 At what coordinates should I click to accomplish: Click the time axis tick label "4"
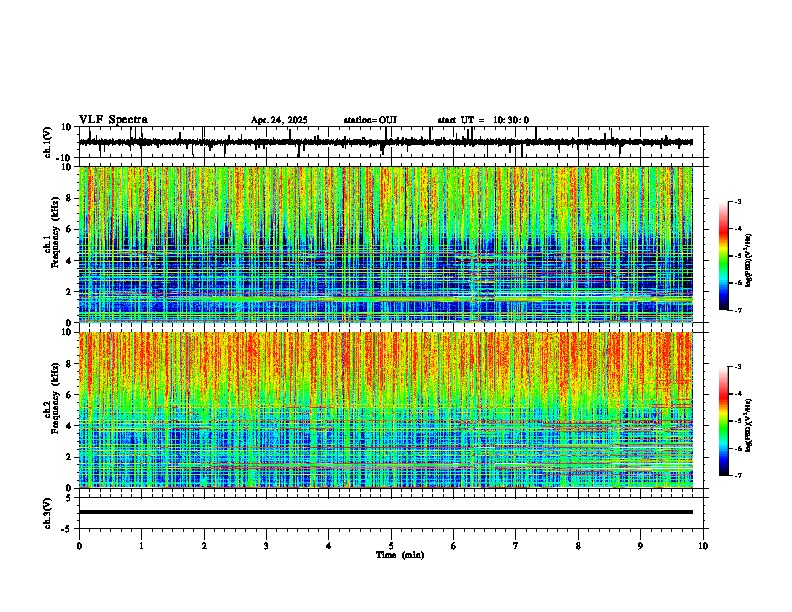(x=329, y=546)
